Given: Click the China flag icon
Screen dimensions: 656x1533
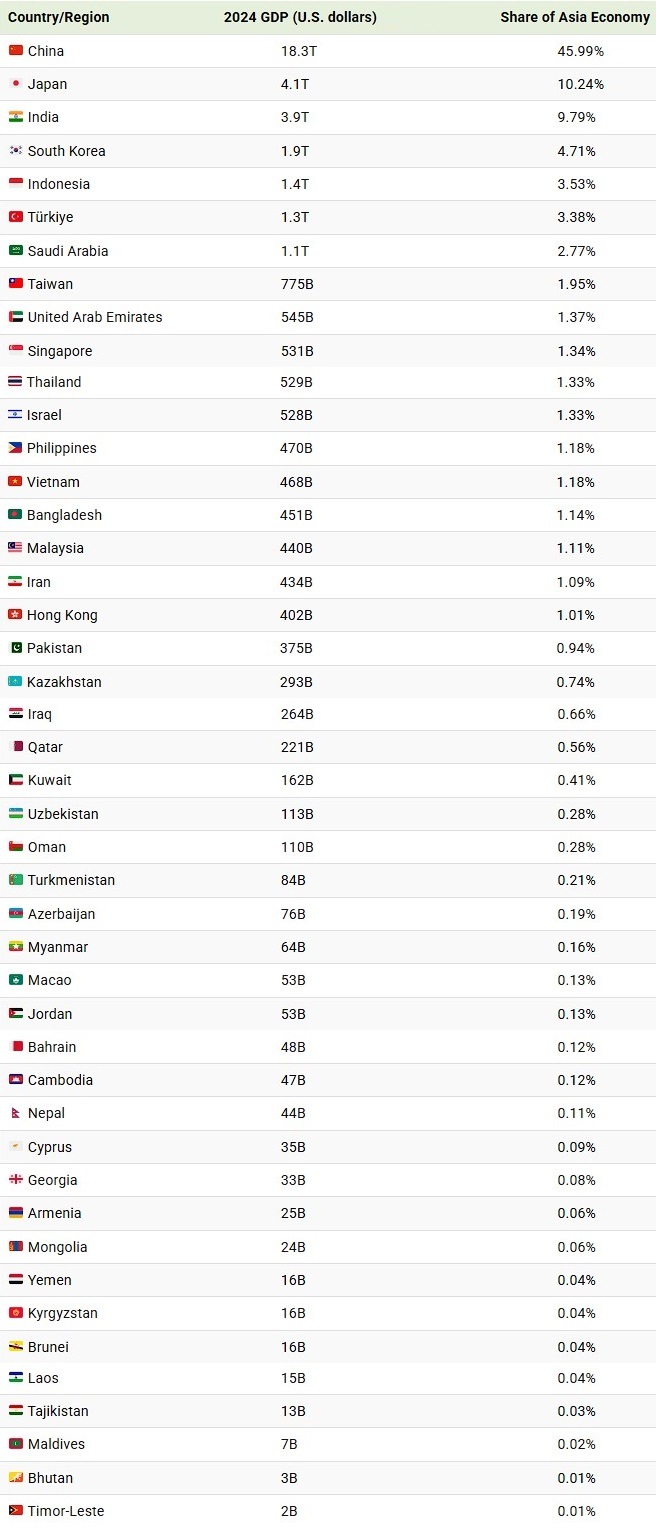Looking at the screenshot, I should (15, 50).
